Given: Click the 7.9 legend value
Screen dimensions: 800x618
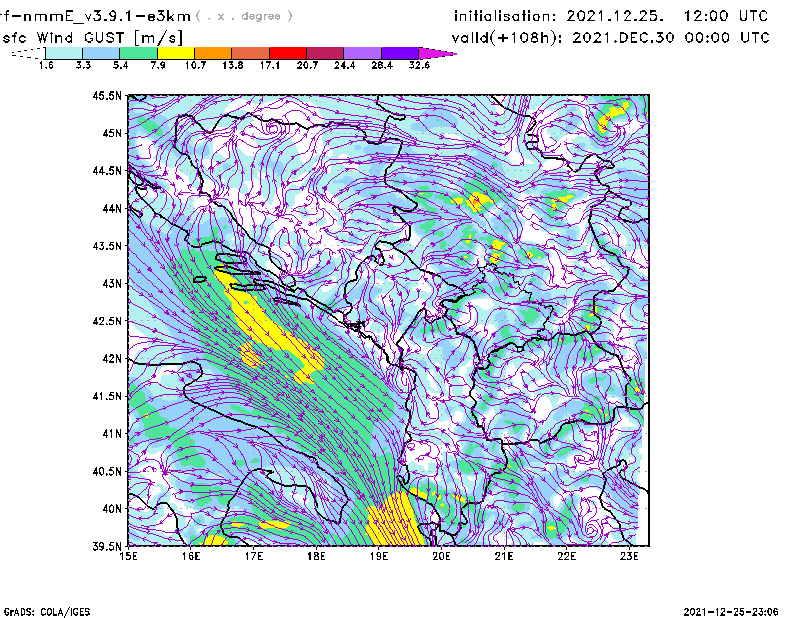Looking at the screenshot, I should click(x=158, y=65).
